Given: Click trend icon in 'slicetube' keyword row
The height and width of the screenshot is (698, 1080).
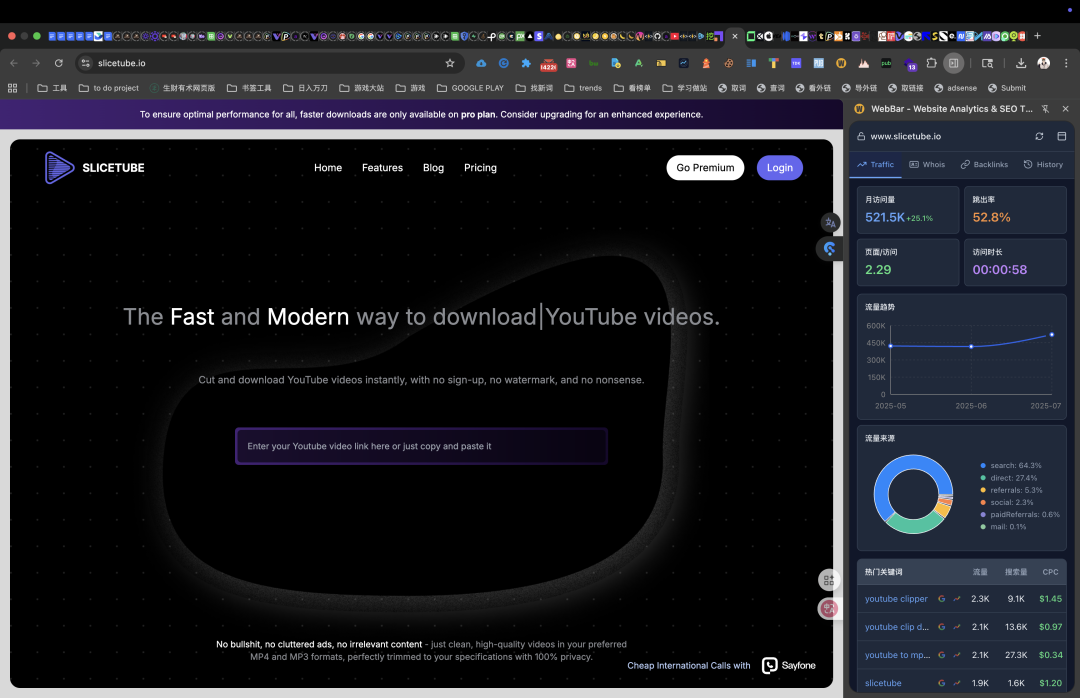Looking at the screenshot, I should pyautogui.click(x=957, y=683).
